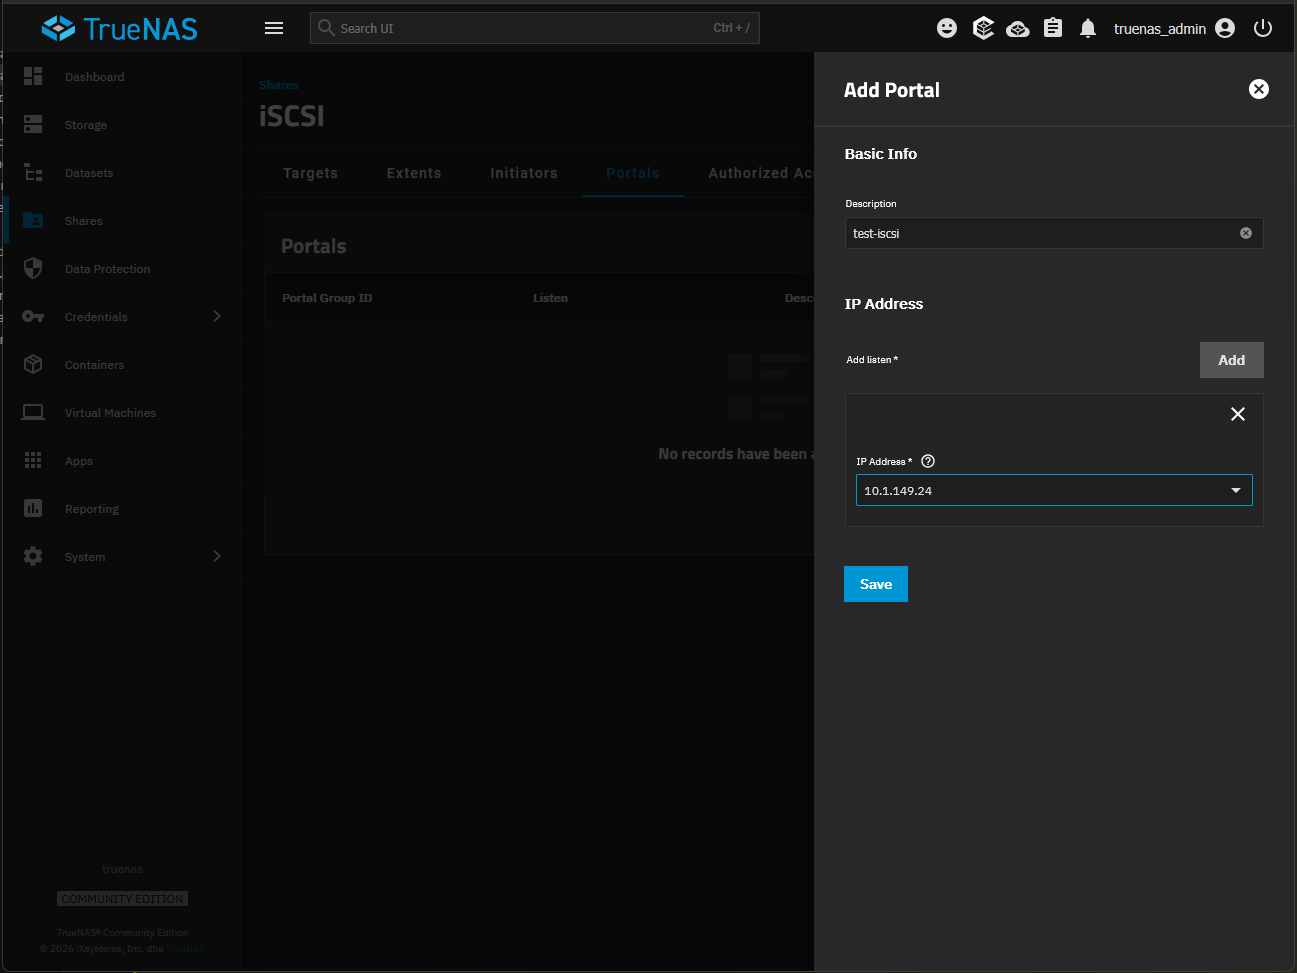This screenshot has width=1297, height=973.
Task: Click the TrueNAS logo
Action: pos(120,28)
